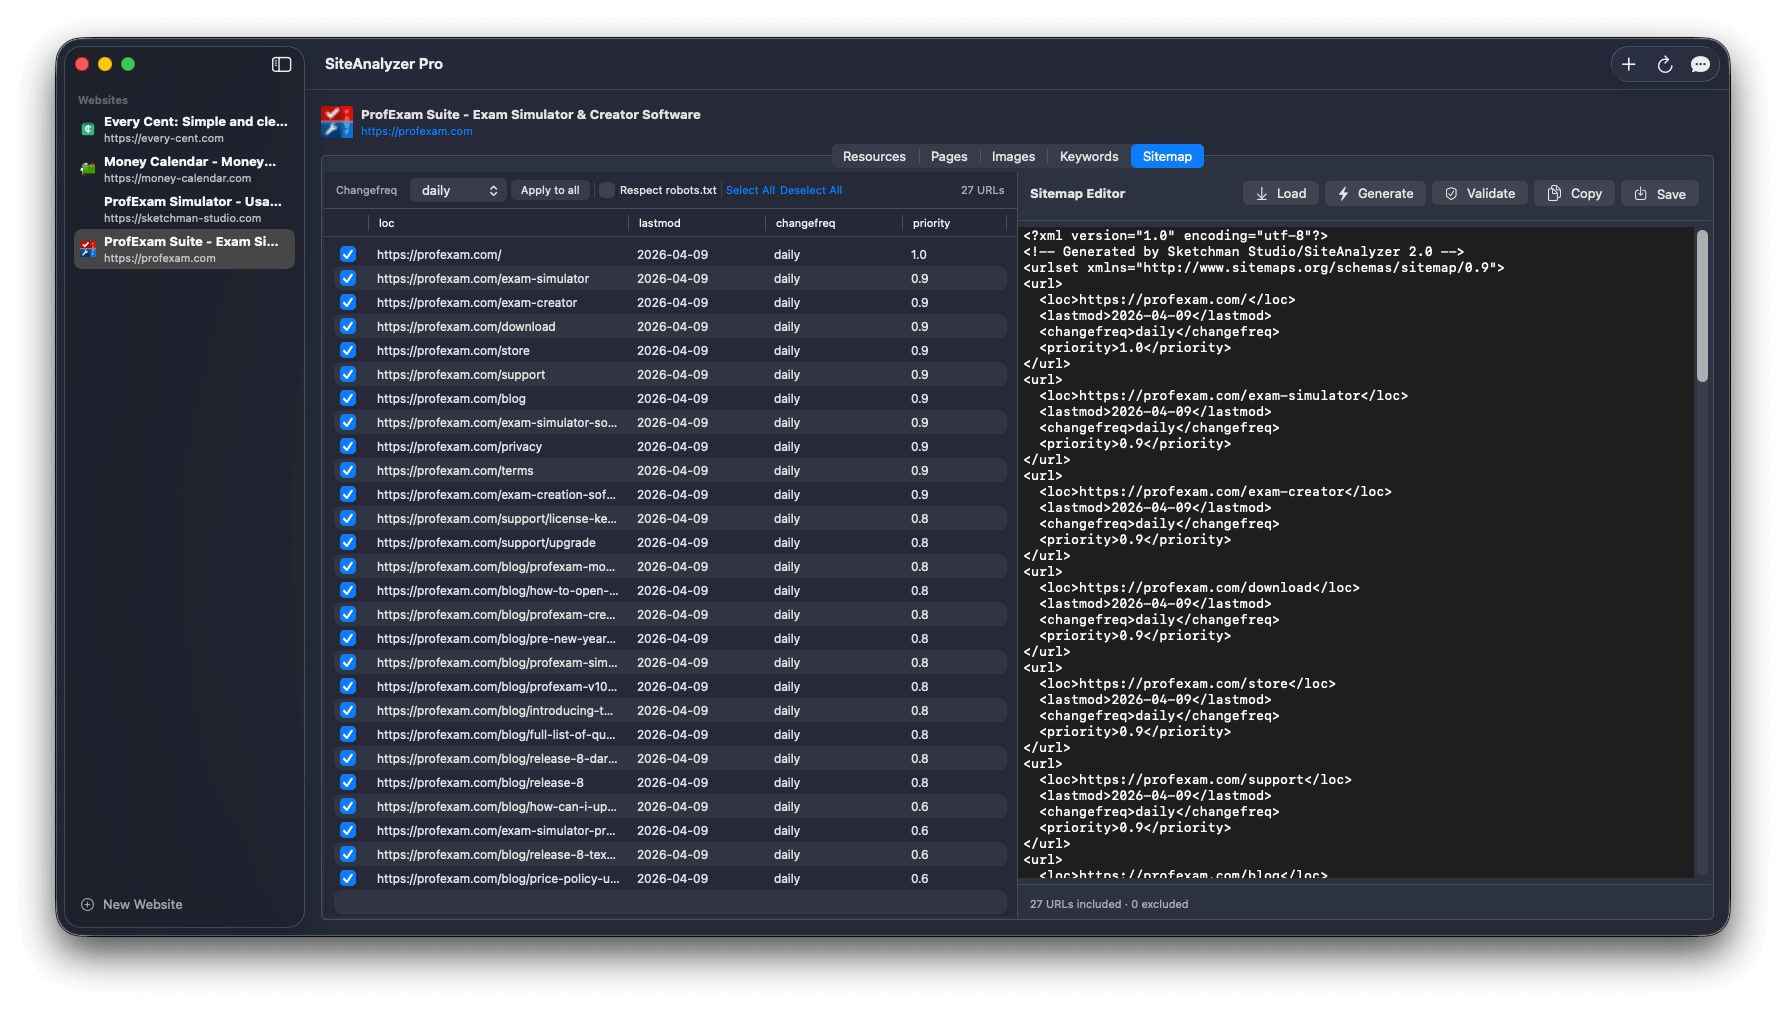Viewport: 1786px width, 1010px height.
Task: Open the Images tab
Action: [1012, 156]
